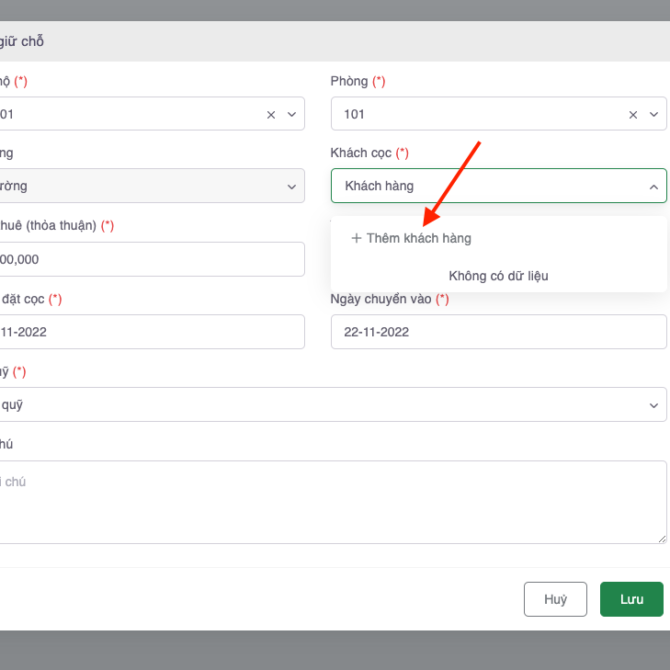The height and width of the screenshot is (670, 670).
Task: Clear the Phòng selection with the x icon
Action: point(633,115)
